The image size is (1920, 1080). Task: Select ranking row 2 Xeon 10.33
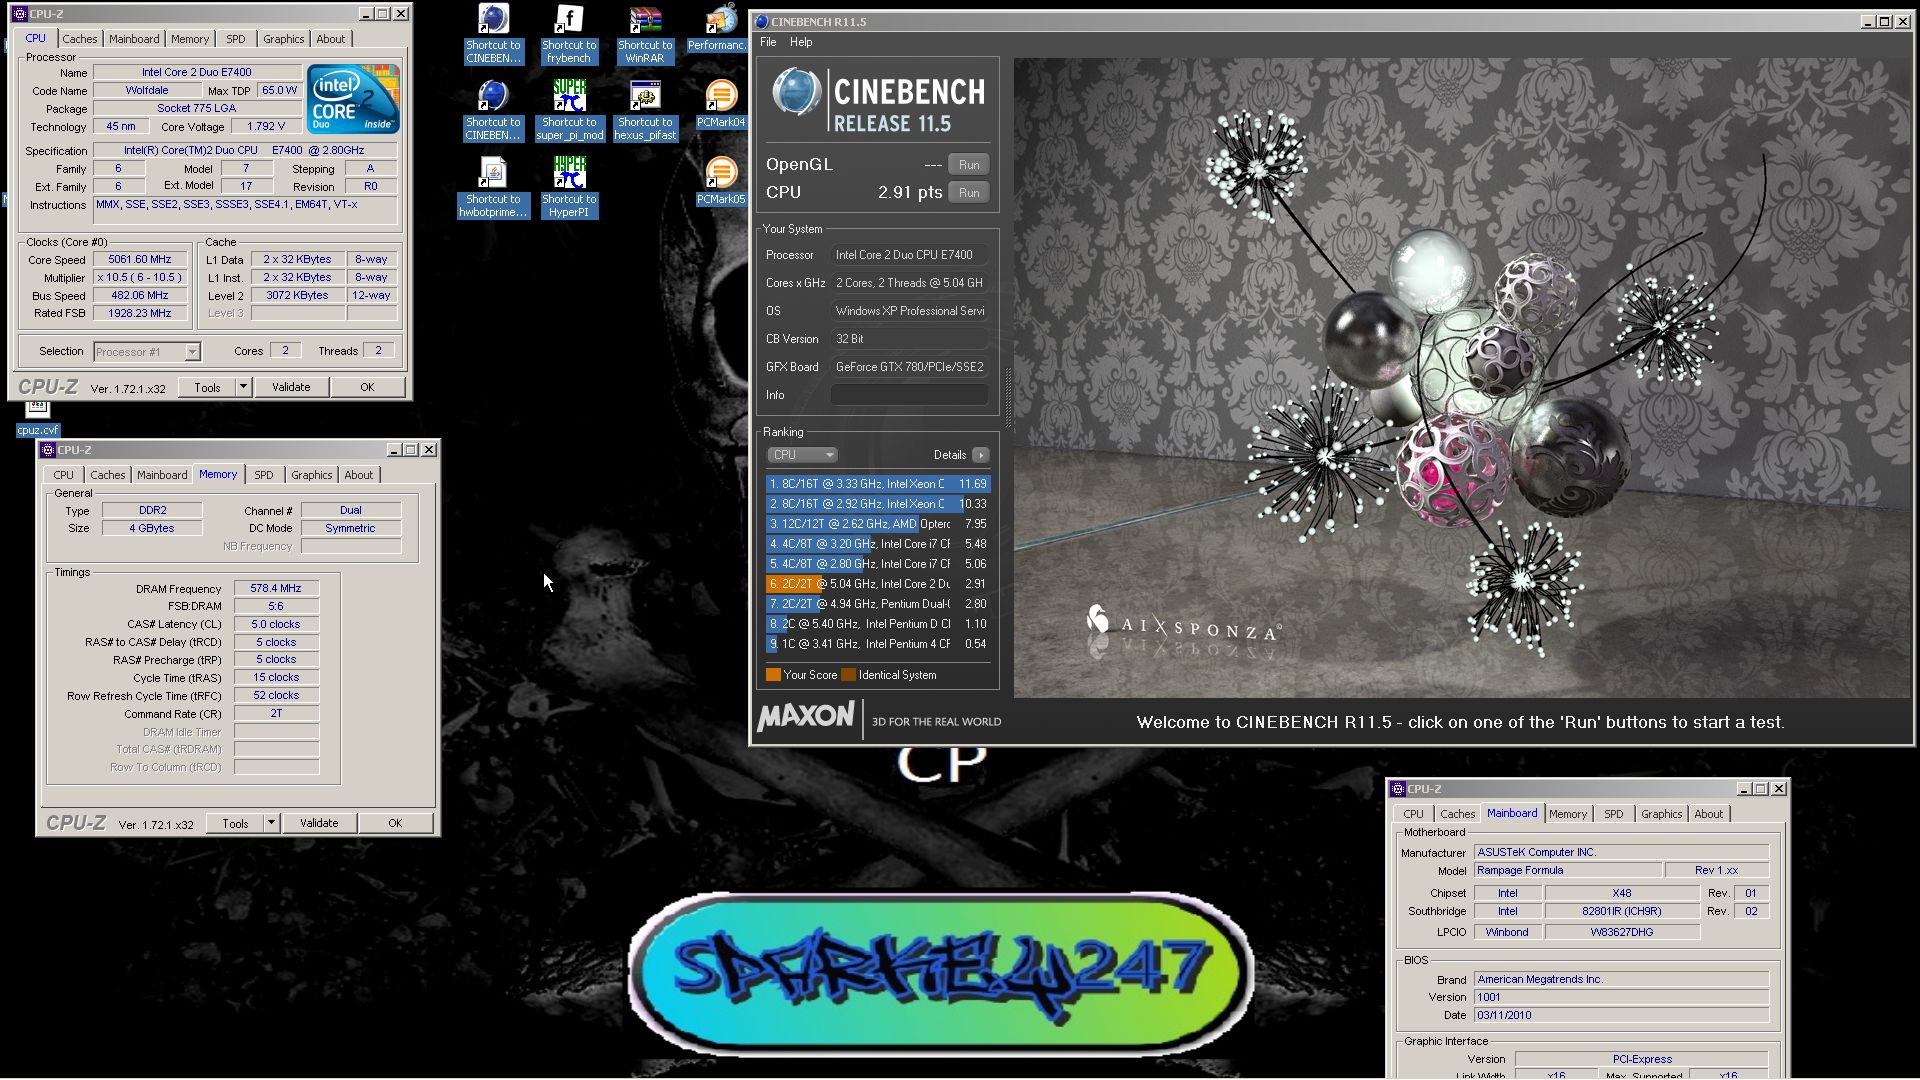(x=878, y=504)
